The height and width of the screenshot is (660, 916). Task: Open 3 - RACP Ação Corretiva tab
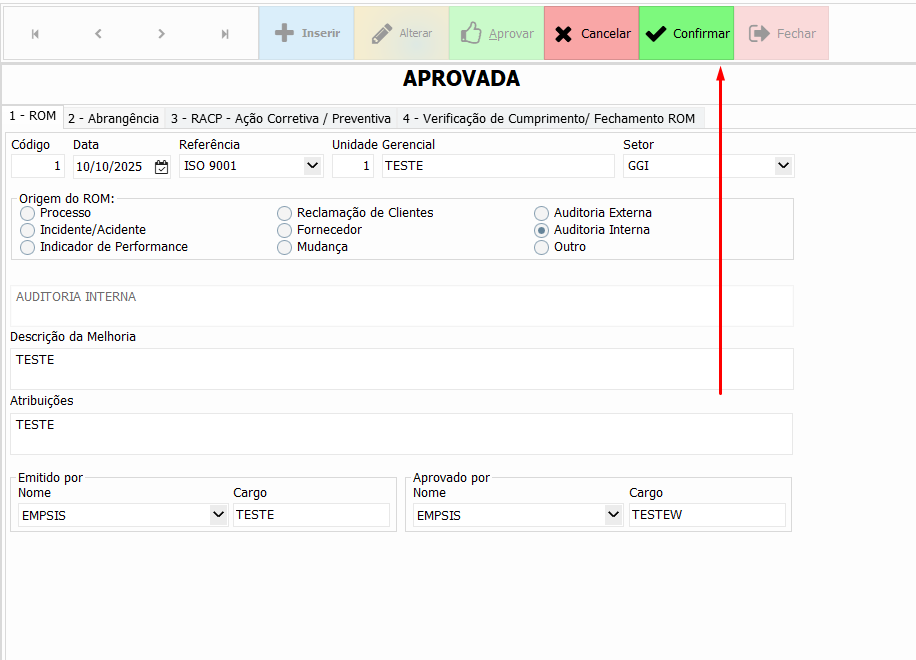click(280, 118)
